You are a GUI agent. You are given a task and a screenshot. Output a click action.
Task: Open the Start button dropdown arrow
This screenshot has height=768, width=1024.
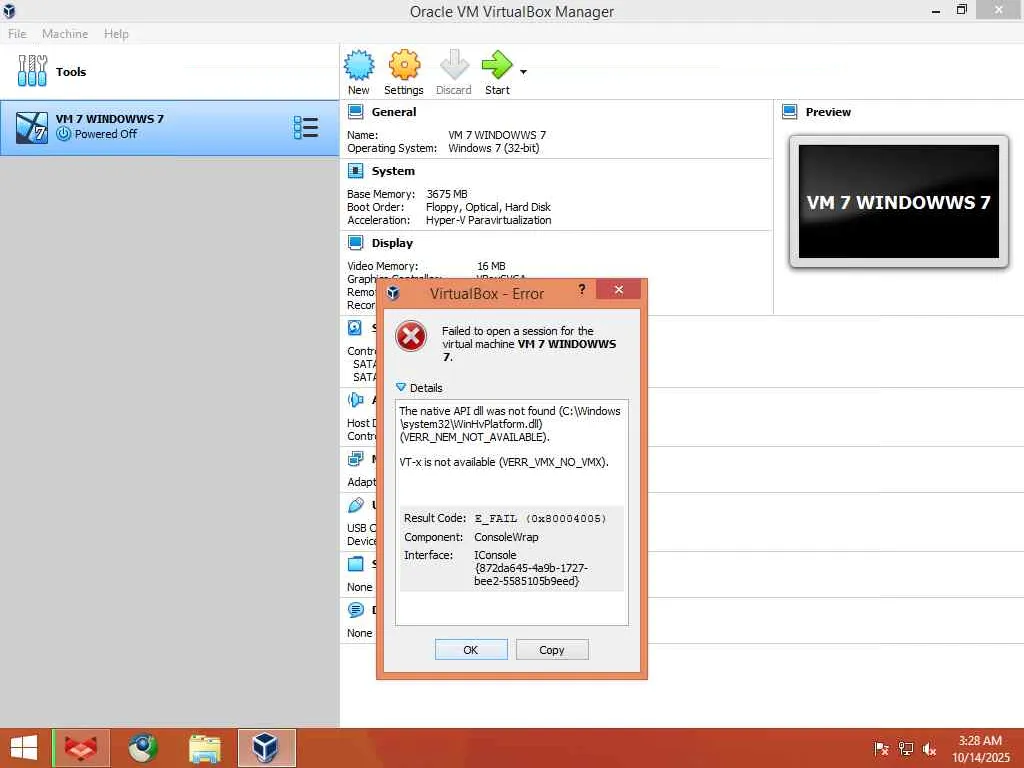(523, 72)
